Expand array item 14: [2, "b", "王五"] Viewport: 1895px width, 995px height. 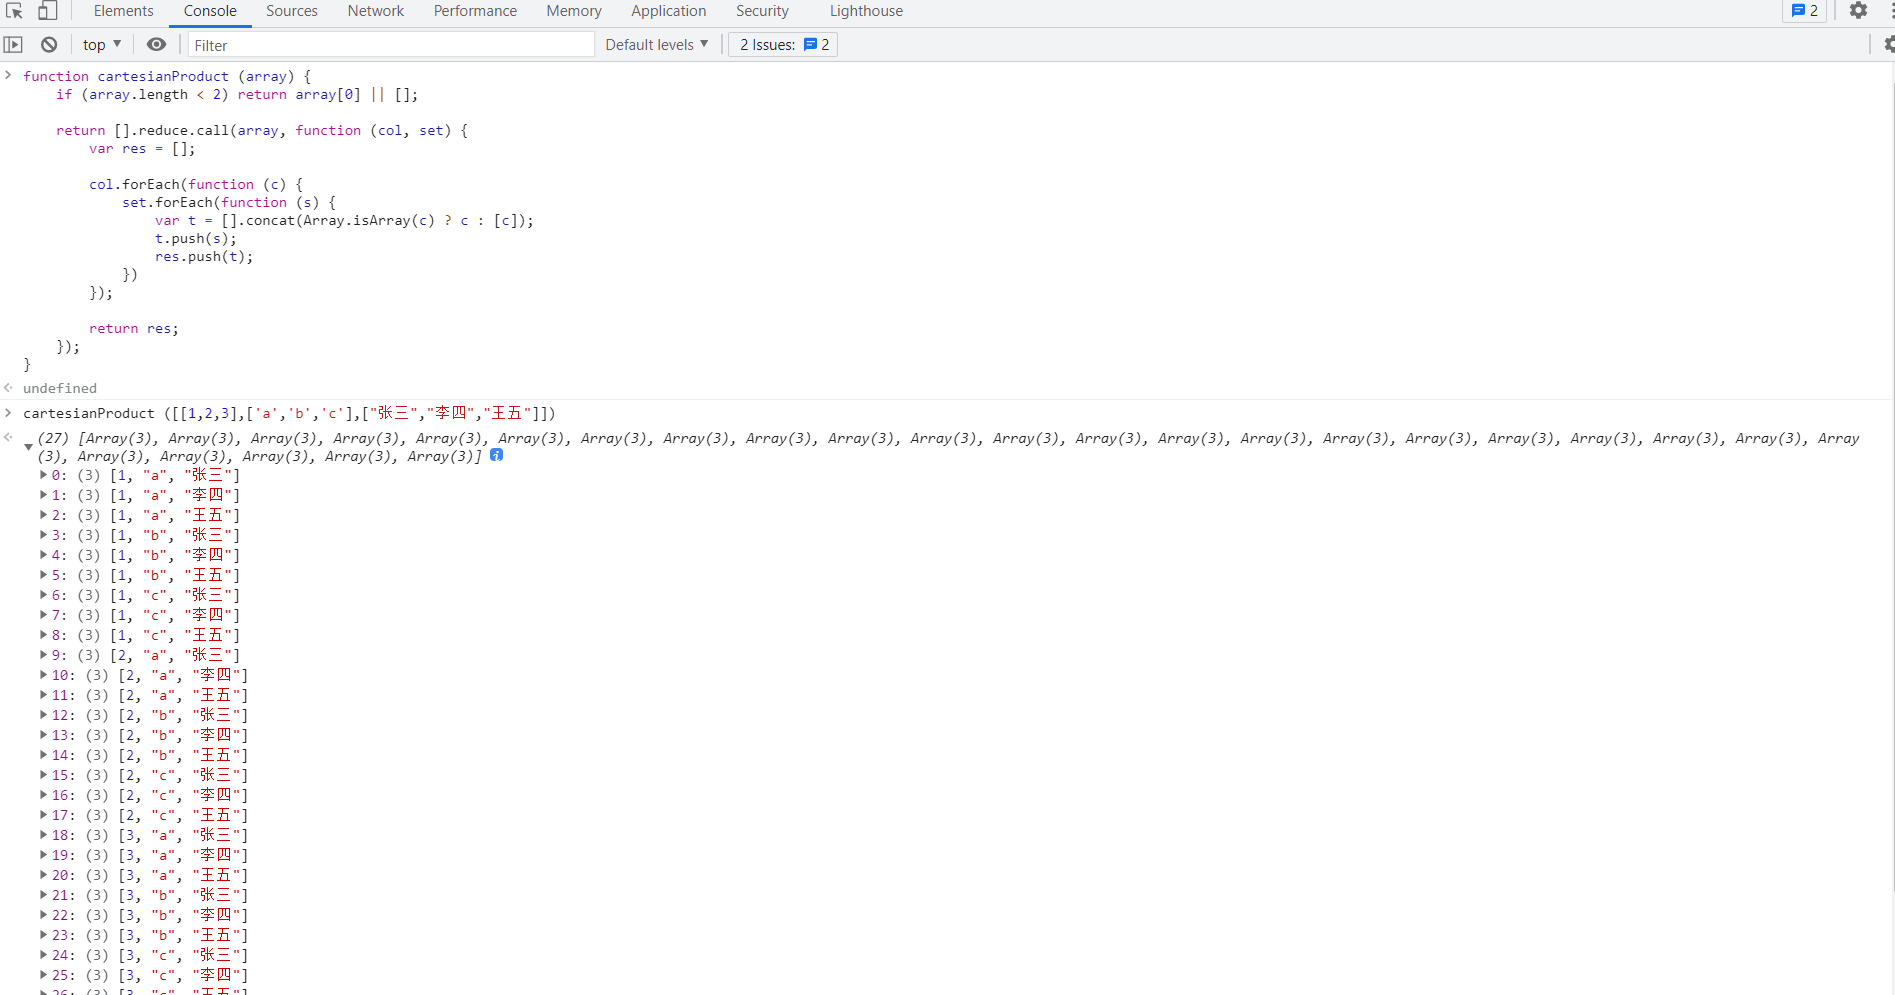[x=43, y=755]
